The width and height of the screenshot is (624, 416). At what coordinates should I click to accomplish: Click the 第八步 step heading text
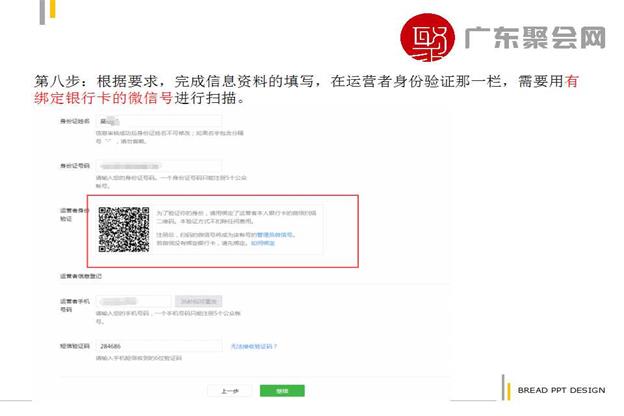pos(59,82)
